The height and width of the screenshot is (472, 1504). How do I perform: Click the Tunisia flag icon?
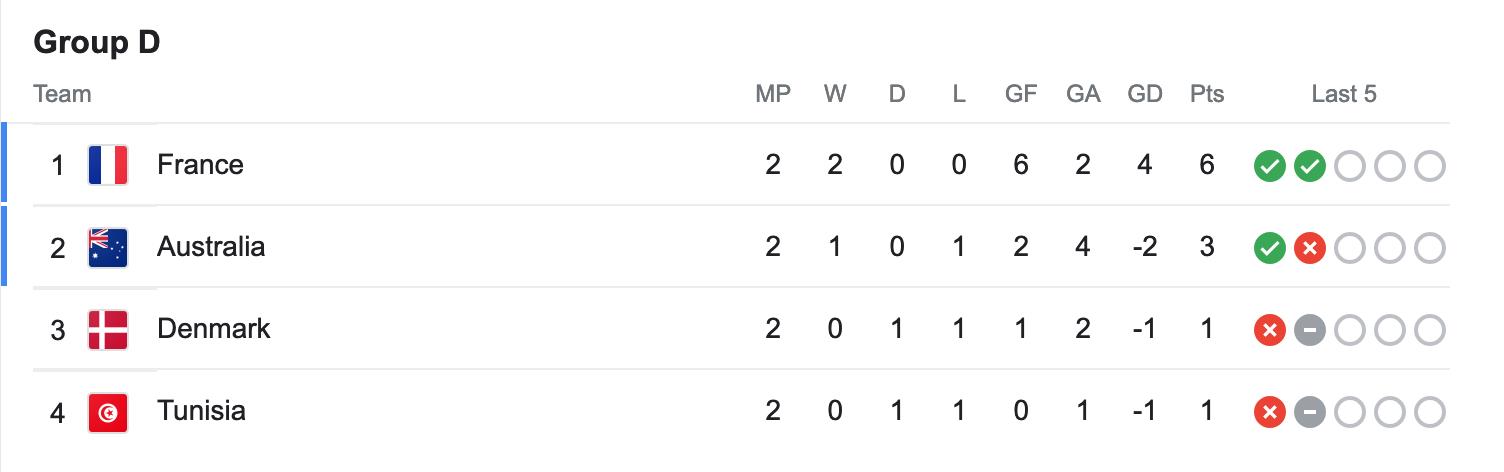(108, 411)
